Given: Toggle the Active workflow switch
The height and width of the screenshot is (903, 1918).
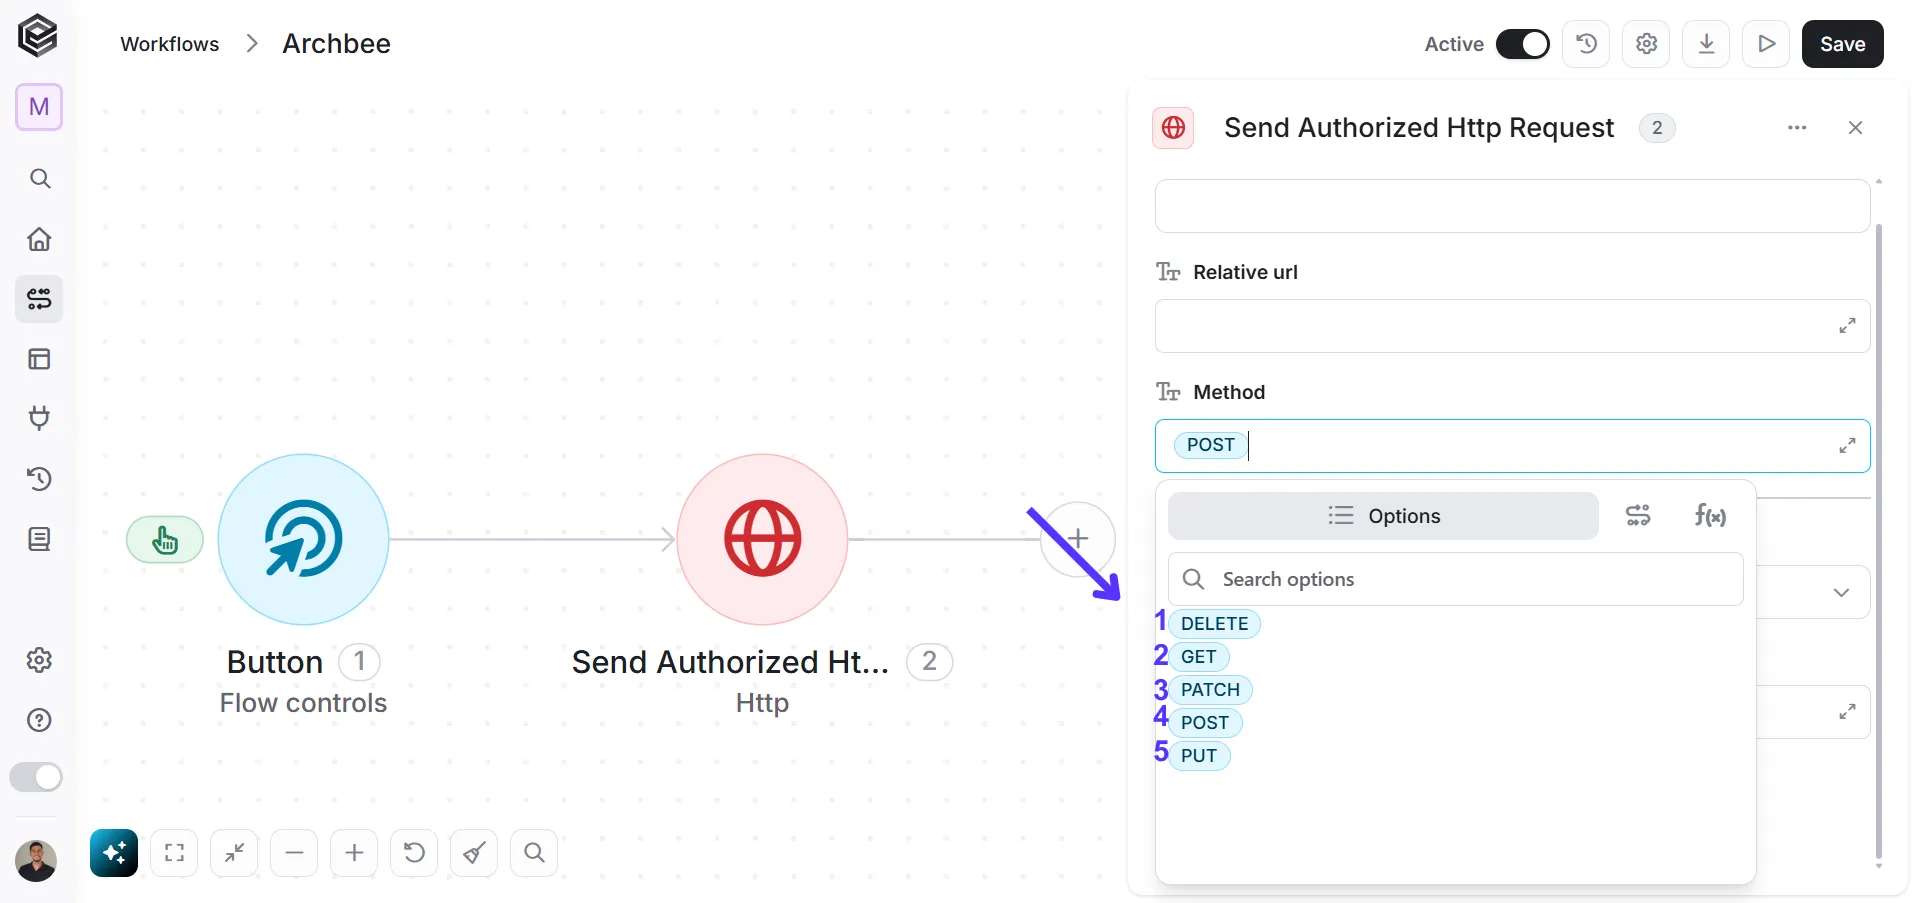Looking at the screenshot, I should 1522,44.
